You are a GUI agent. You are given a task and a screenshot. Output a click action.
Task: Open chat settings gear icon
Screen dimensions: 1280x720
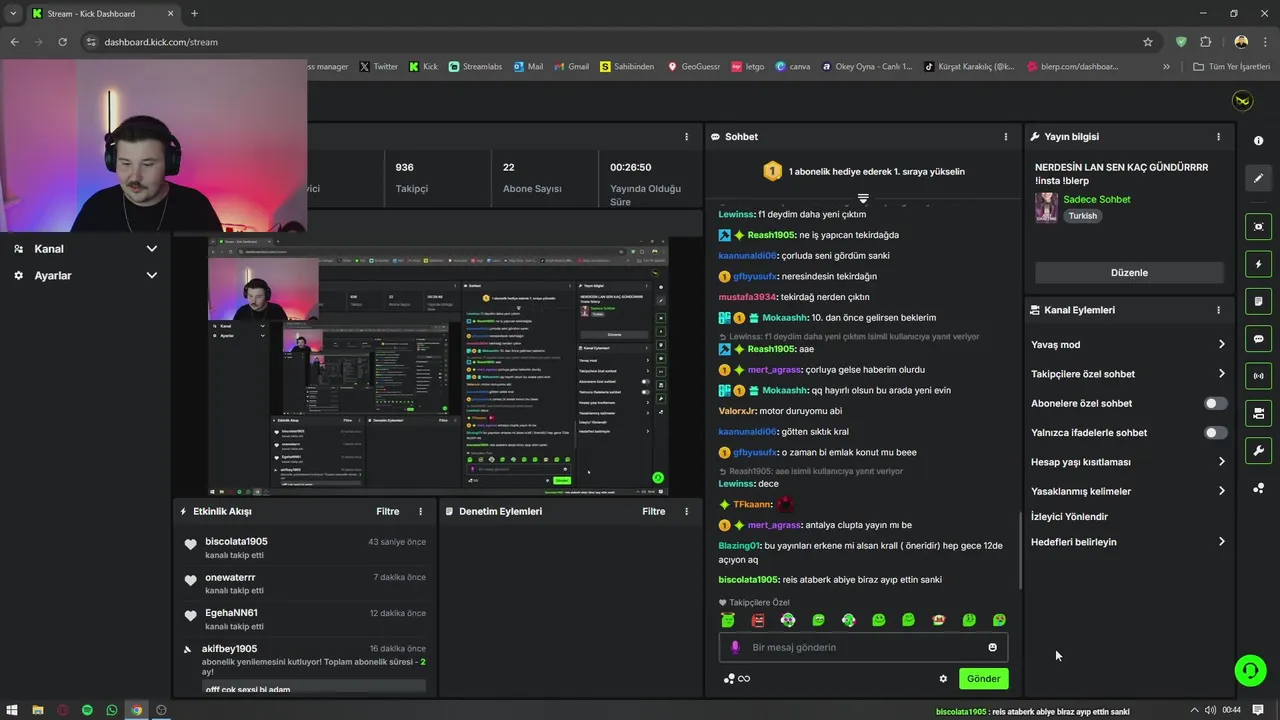943,678
